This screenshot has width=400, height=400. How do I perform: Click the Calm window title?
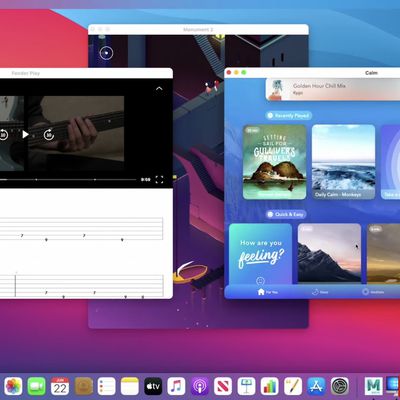click(x=371, y=73)
